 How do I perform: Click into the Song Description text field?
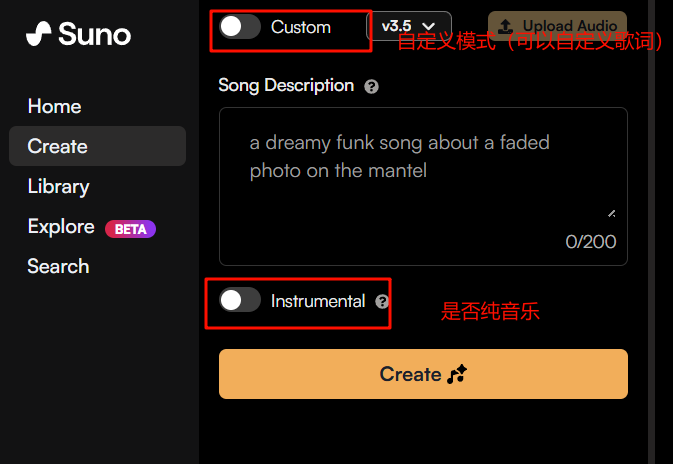coord(423,186)
